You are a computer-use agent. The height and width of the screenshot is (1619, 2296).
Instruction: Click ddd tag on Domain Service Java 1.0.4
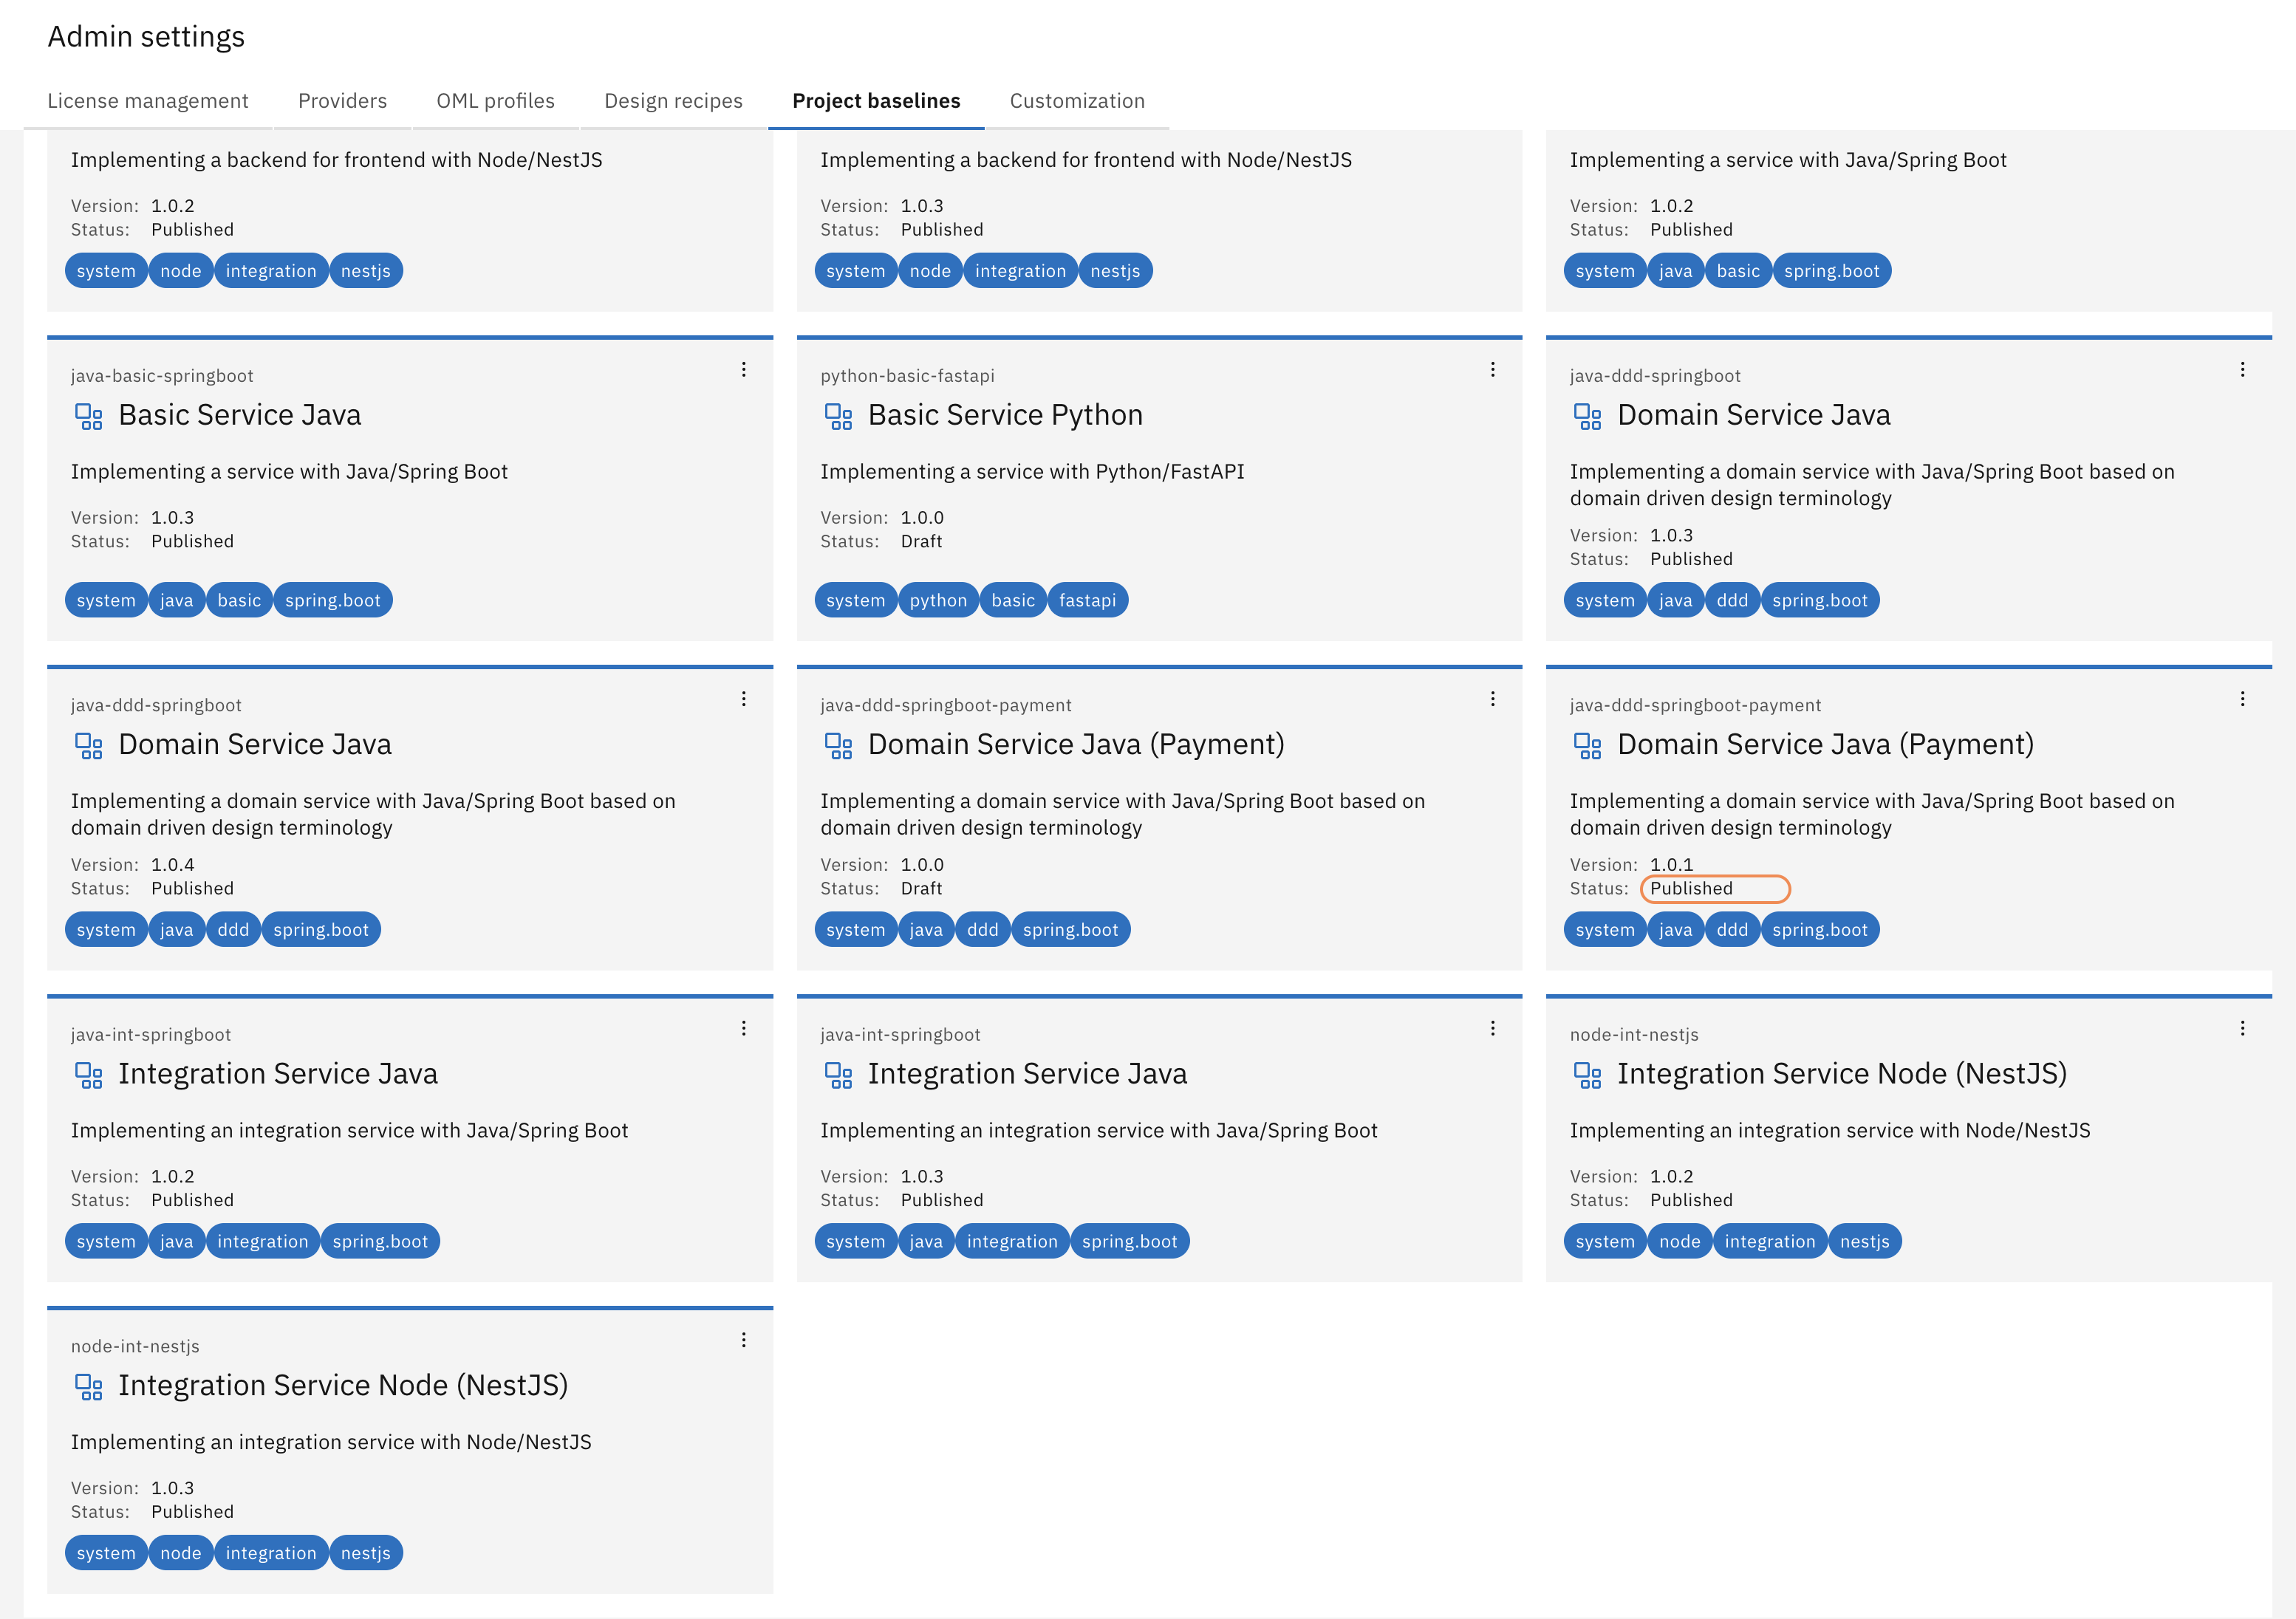pyautogui.click(x=233, y=930)
